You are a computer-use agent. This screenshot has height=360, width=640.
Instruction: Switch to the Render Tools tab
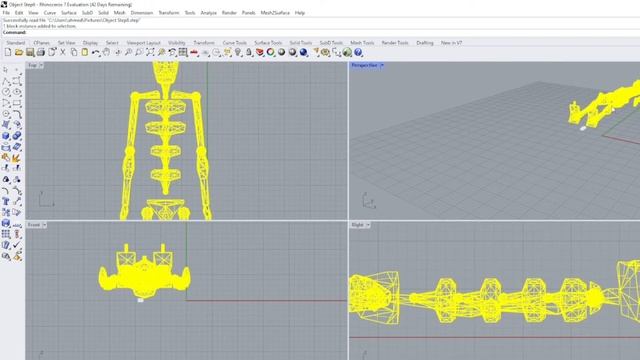[x=395, y=43]
